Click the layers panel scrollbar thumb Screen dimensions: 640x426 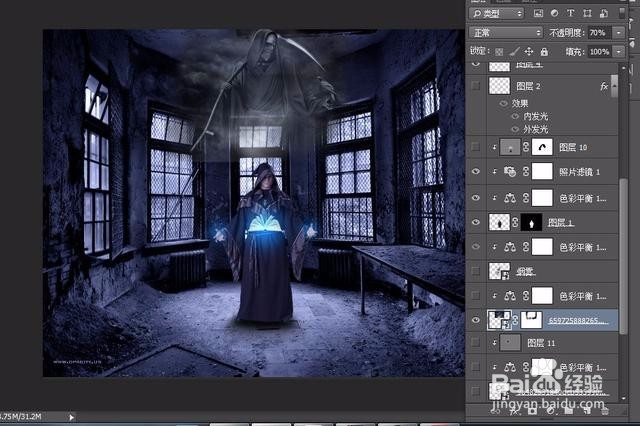[x=623, y=256]
